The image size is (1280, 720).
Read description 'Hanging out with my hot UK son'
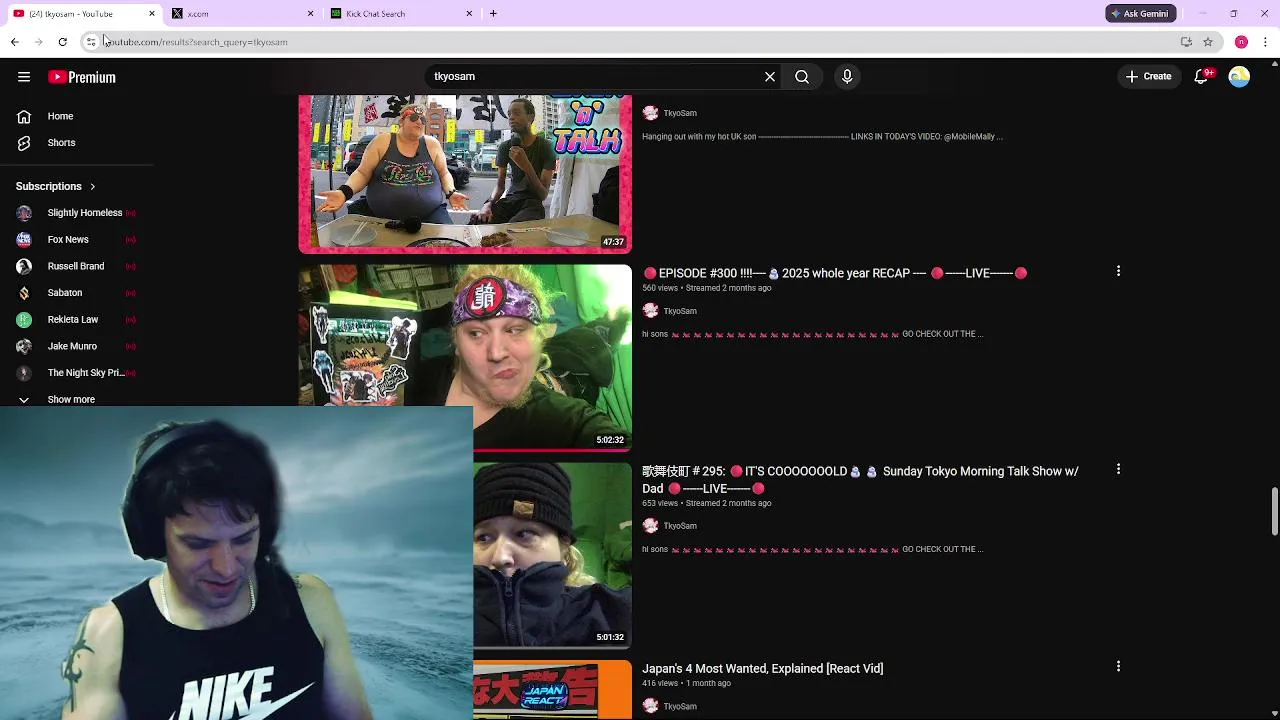[822, 137]
